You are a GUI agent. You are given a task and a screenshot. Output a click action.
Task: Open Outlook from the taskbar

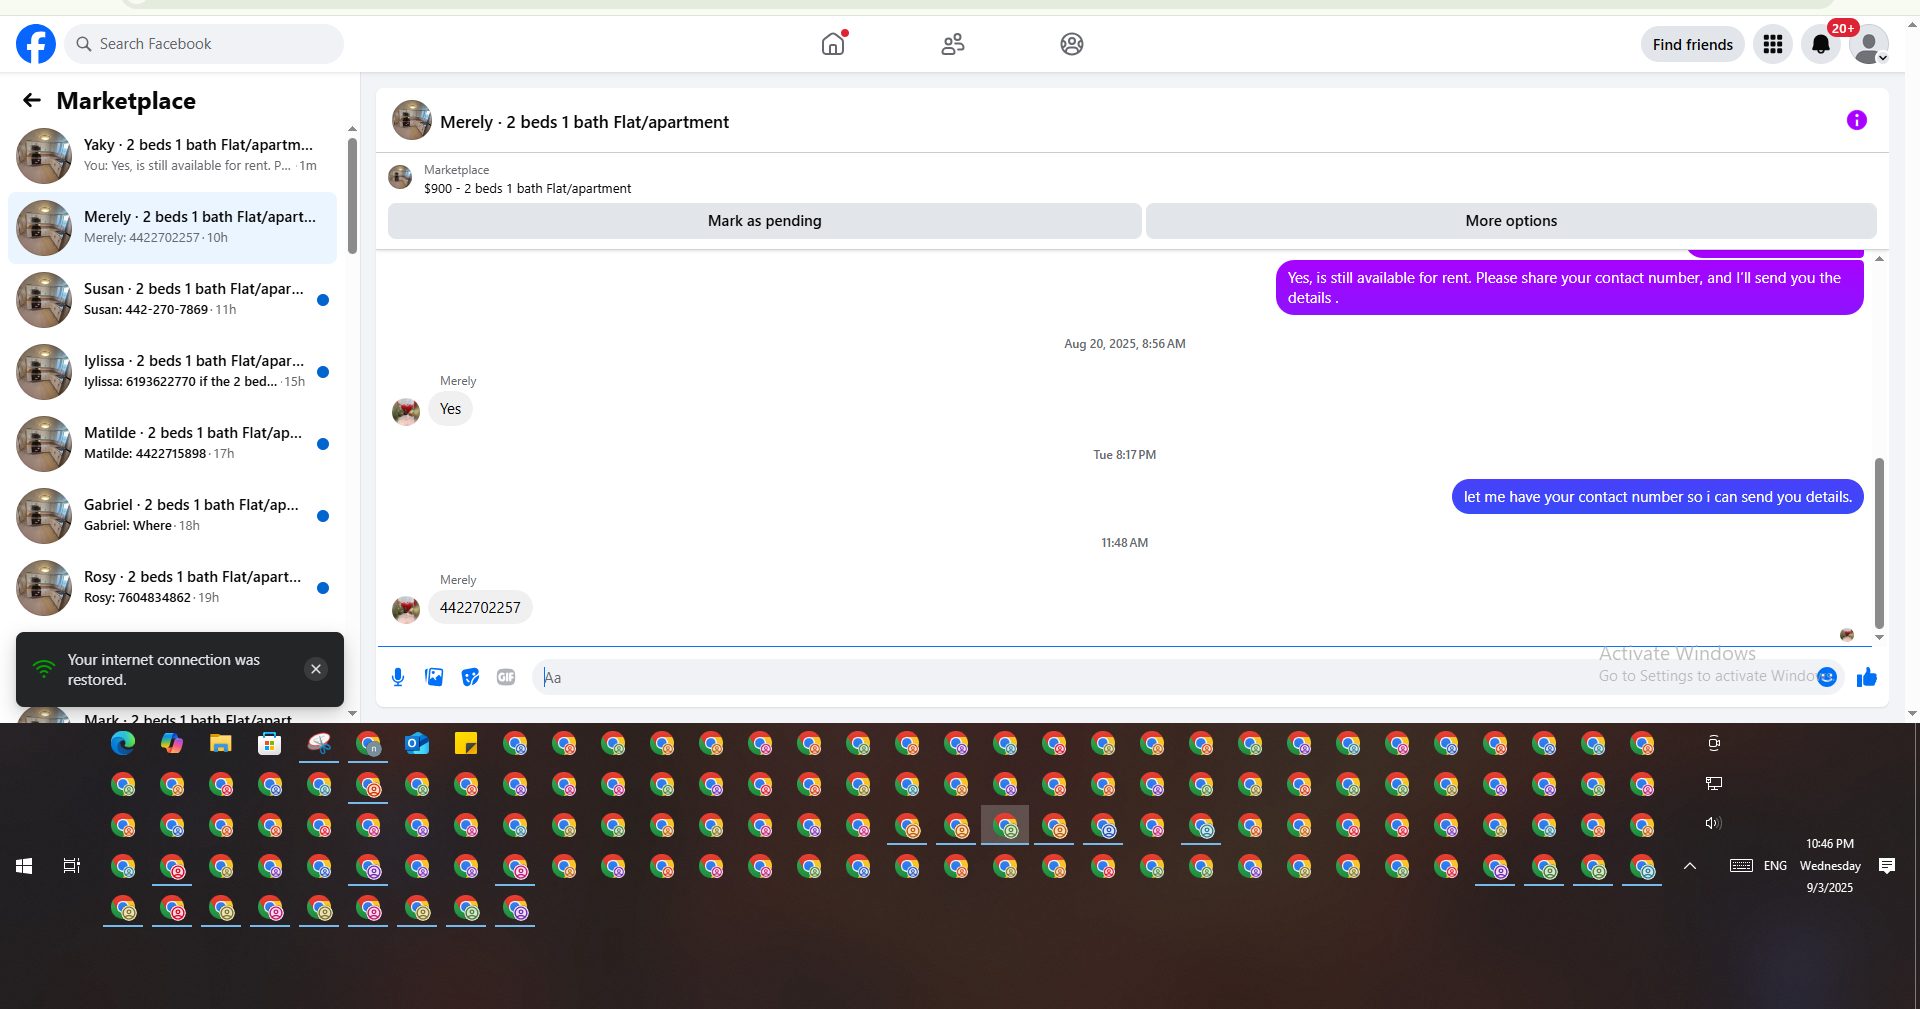coord(417,744)
